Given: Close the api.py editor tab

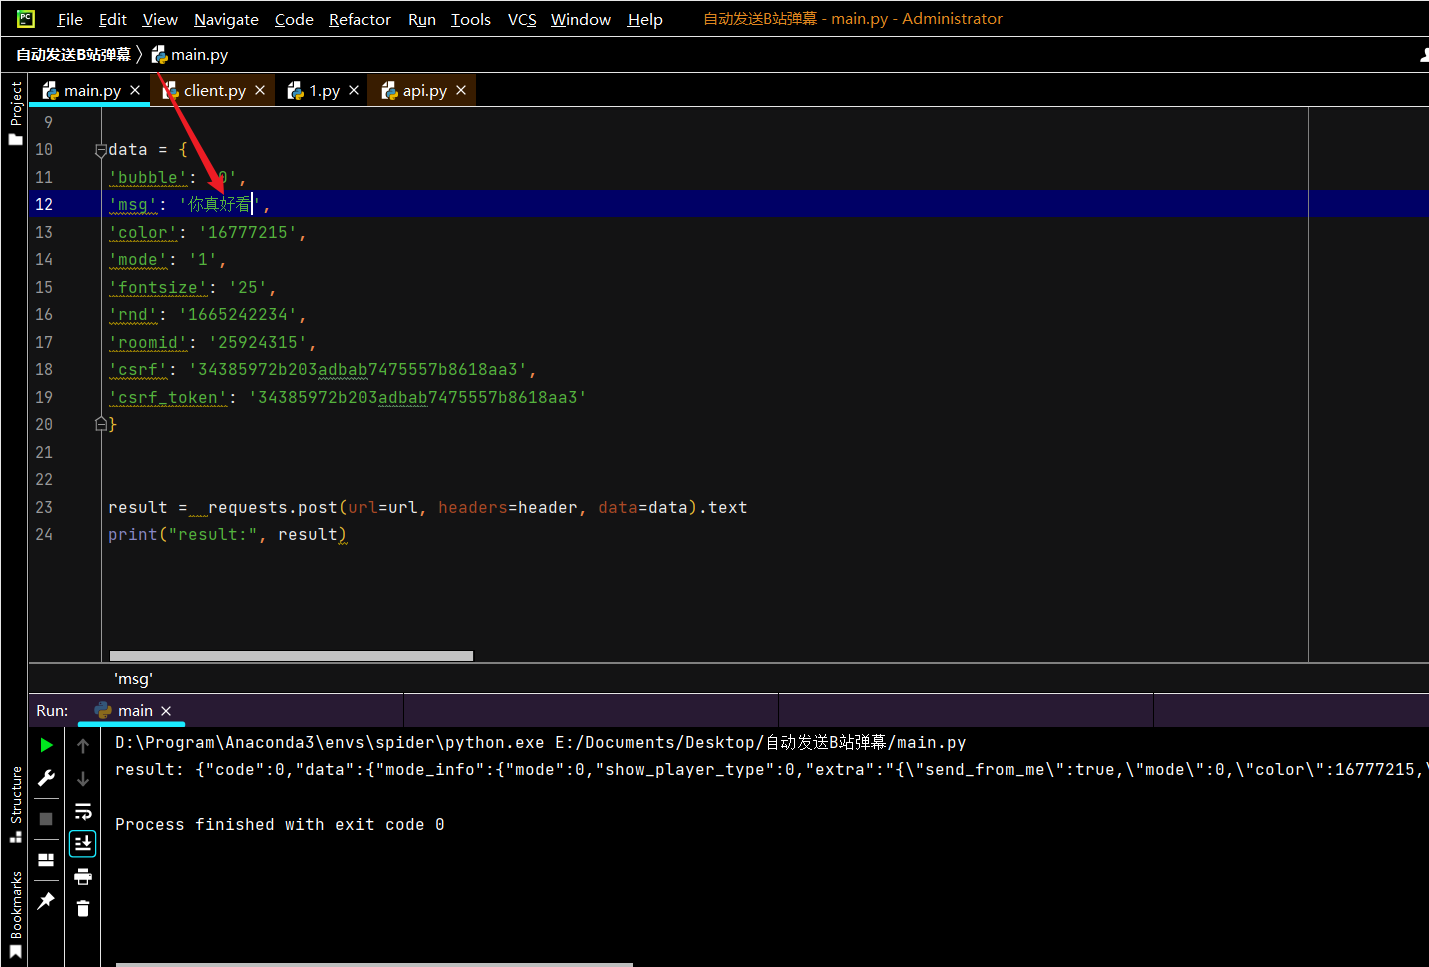Looking at the screenshot, I should [461, 90].
